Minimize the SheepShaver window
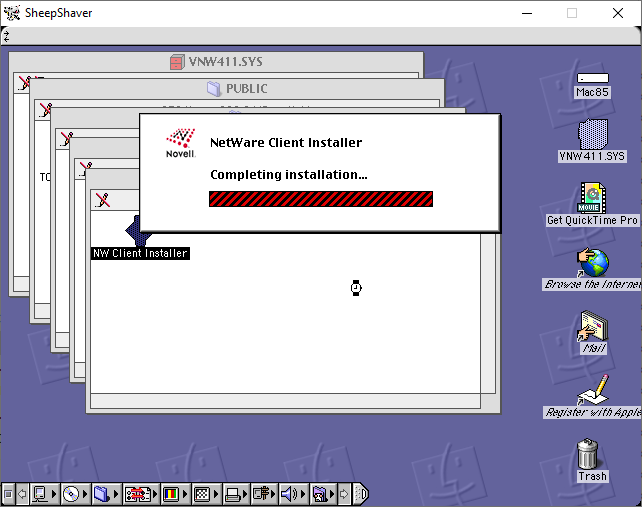Image resolution: width=642 pixels, height=507 pixels. tap(527, 13)
